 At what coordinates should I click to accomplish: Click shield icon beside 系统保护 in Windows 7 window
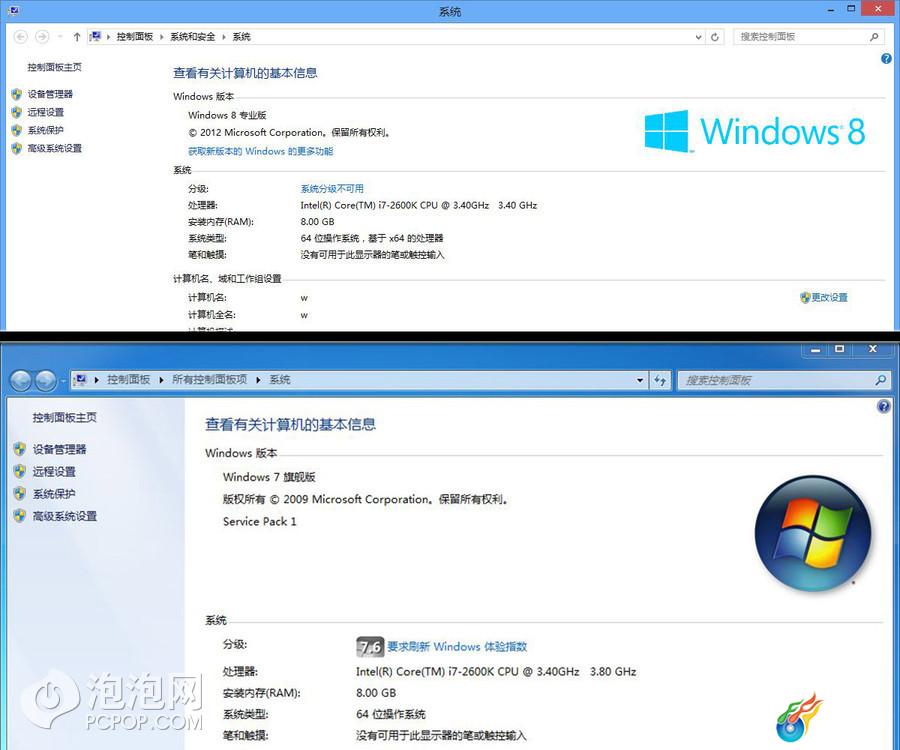[x=20, y=493]
